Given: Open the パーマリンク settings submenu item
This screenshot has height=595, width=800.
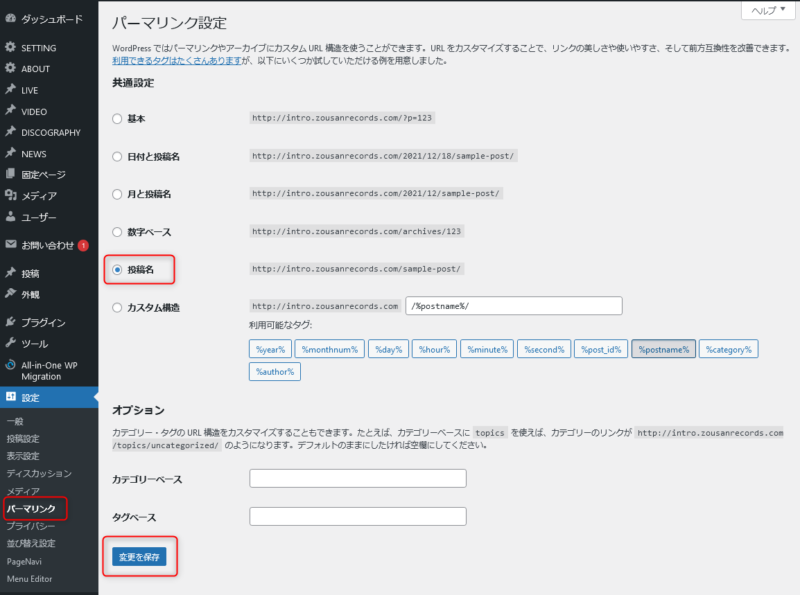Looking at the screenshot, I should tap(31, 509).
